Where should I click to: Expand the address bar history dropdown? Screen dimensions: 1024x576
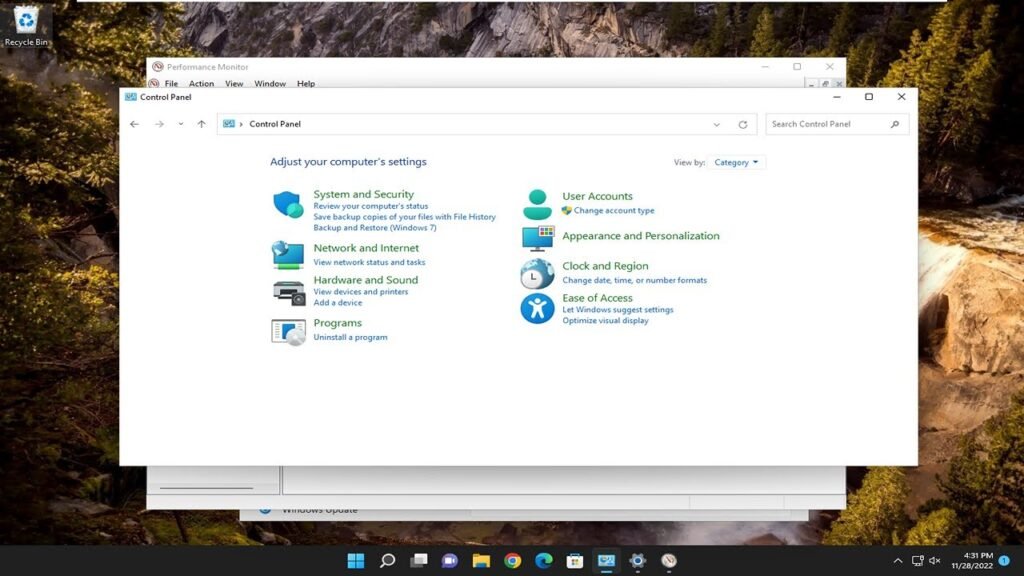pyautogui.click(x=716, y=125)
